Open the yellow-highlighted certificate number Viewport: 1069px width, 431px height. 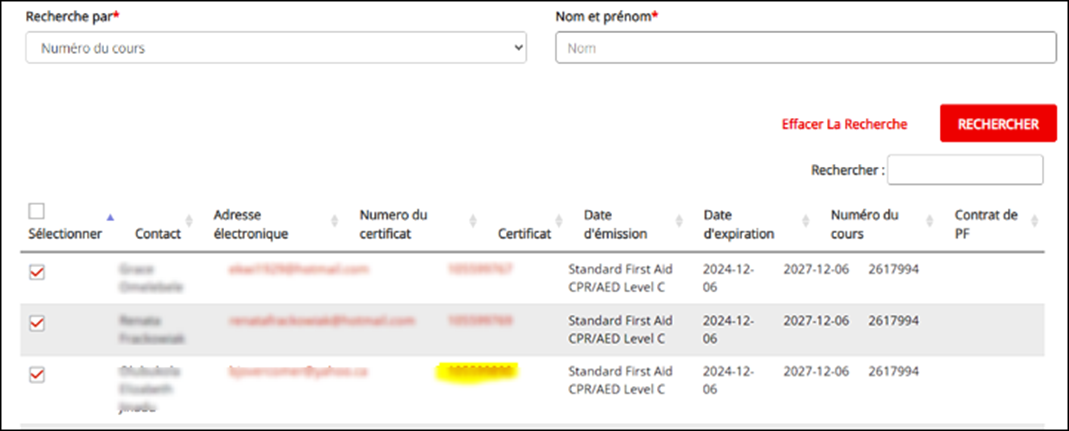478,372
